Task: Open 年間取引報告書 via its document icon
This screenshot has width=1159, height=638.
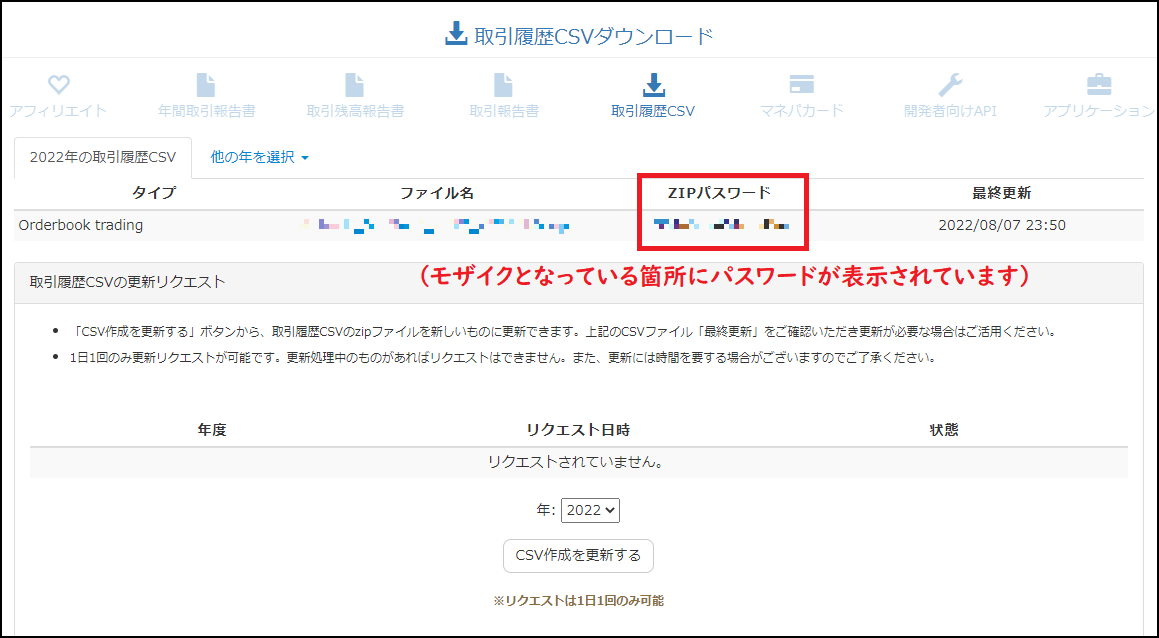Action: tap(206, 85)
